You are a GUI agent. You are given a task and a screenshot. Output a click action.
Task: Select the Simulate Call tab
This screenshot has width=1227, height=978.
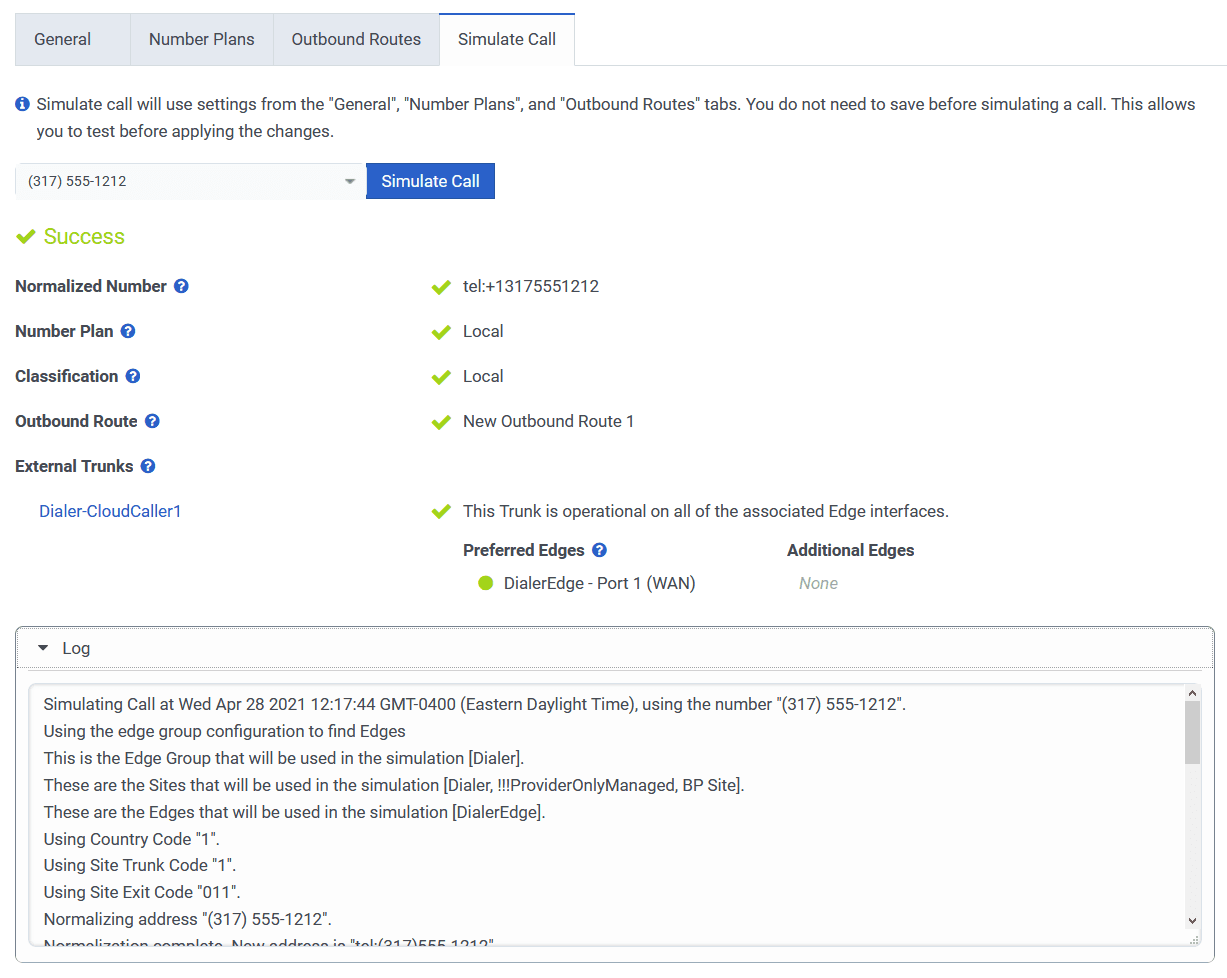[x=506, y=40]
